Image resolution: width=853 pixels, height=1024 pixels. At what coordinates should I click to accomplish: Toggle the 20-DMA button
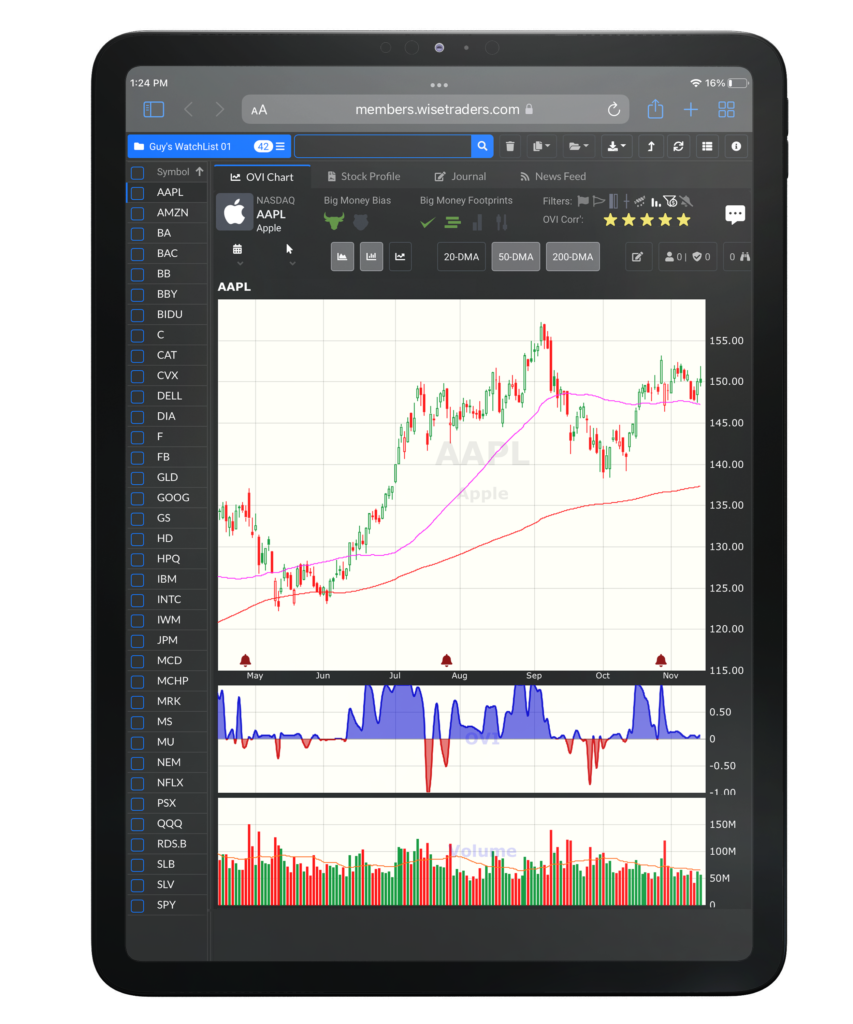pos(461,257)
